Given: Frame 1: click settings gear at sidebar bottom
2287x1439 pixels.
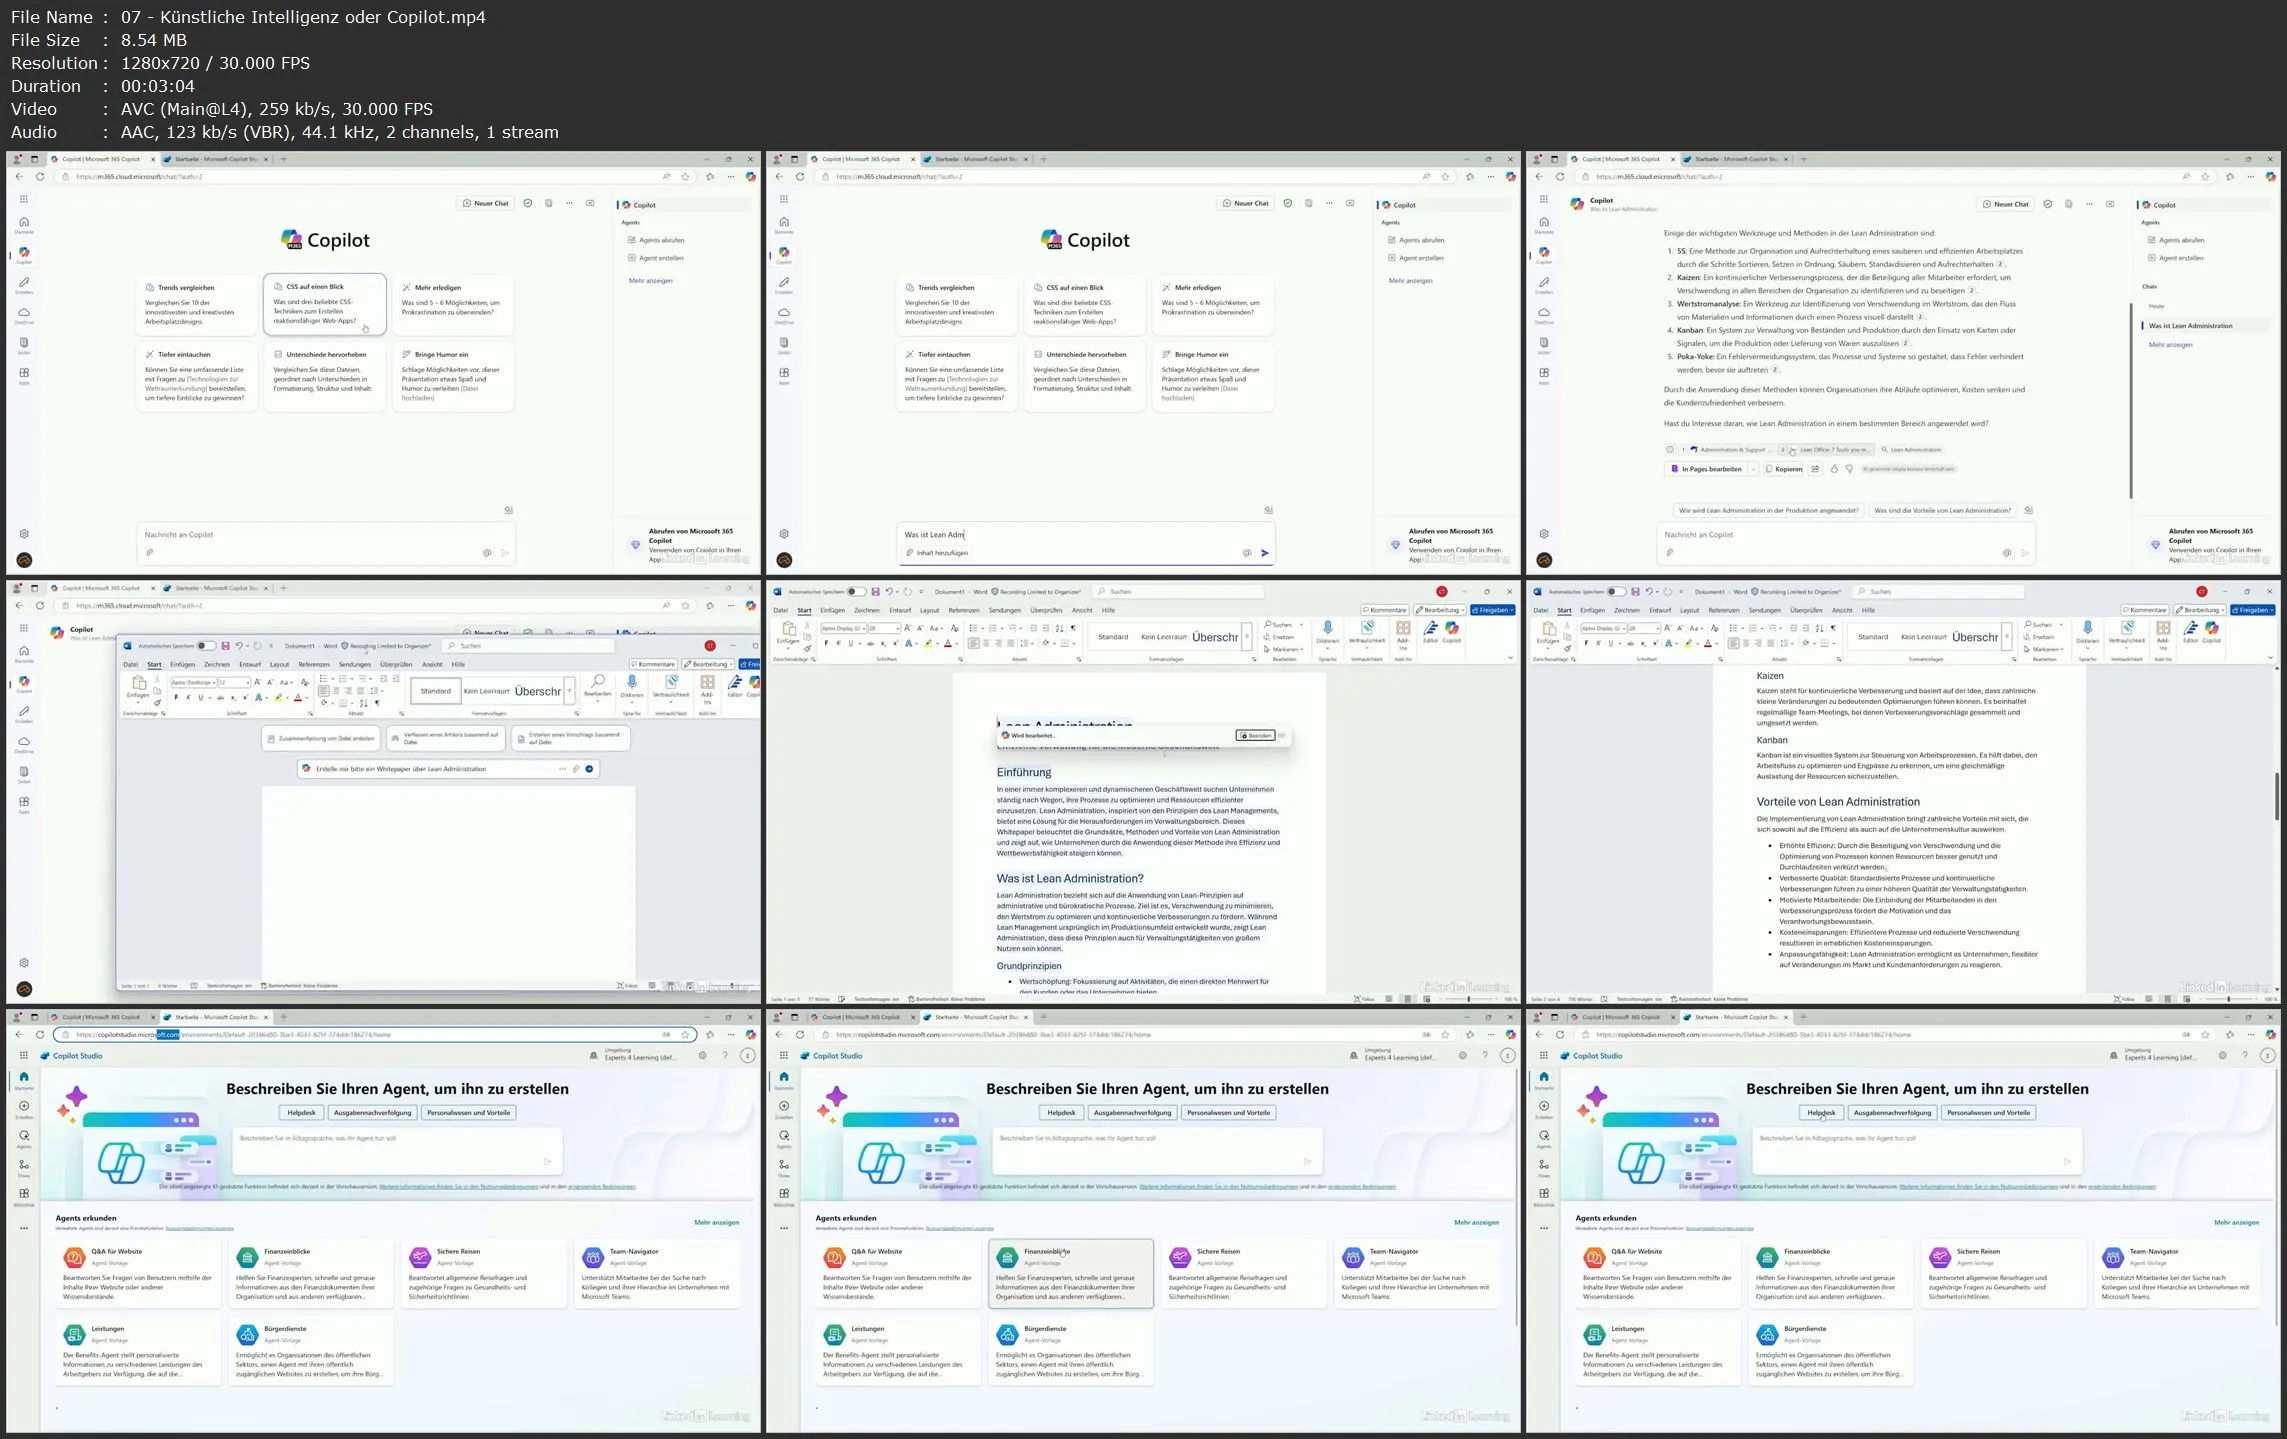Looking at the screenshot, I should click(24, 534).
